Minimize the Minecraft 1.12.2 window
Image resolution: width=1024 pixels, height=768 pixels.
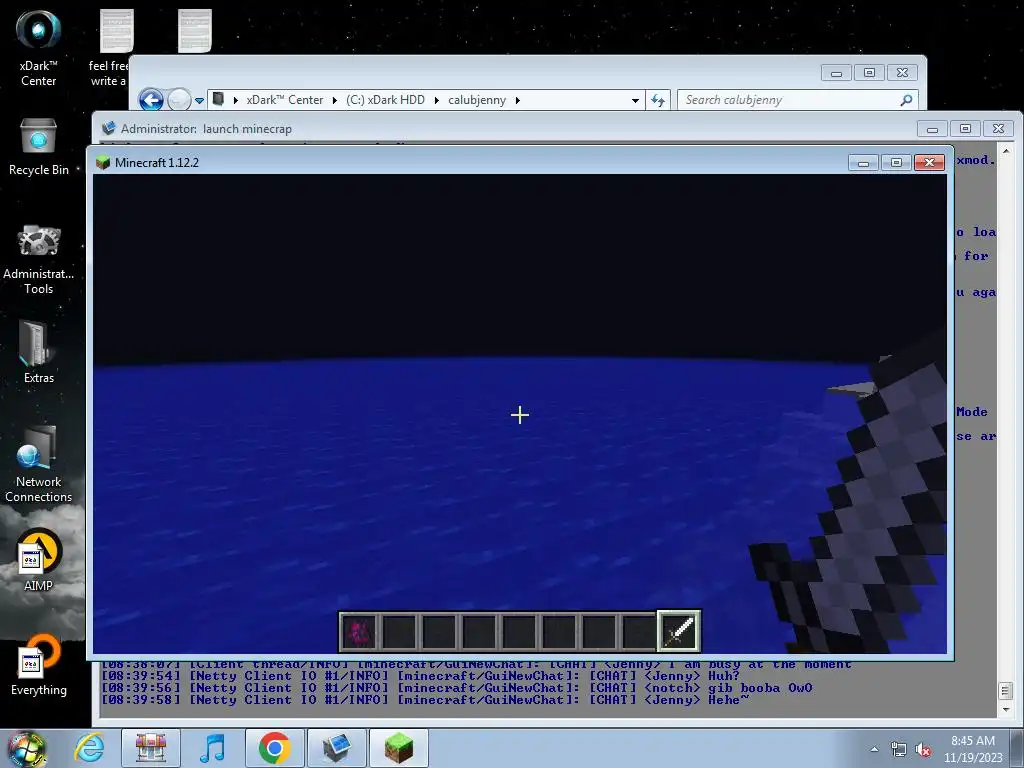863,163
